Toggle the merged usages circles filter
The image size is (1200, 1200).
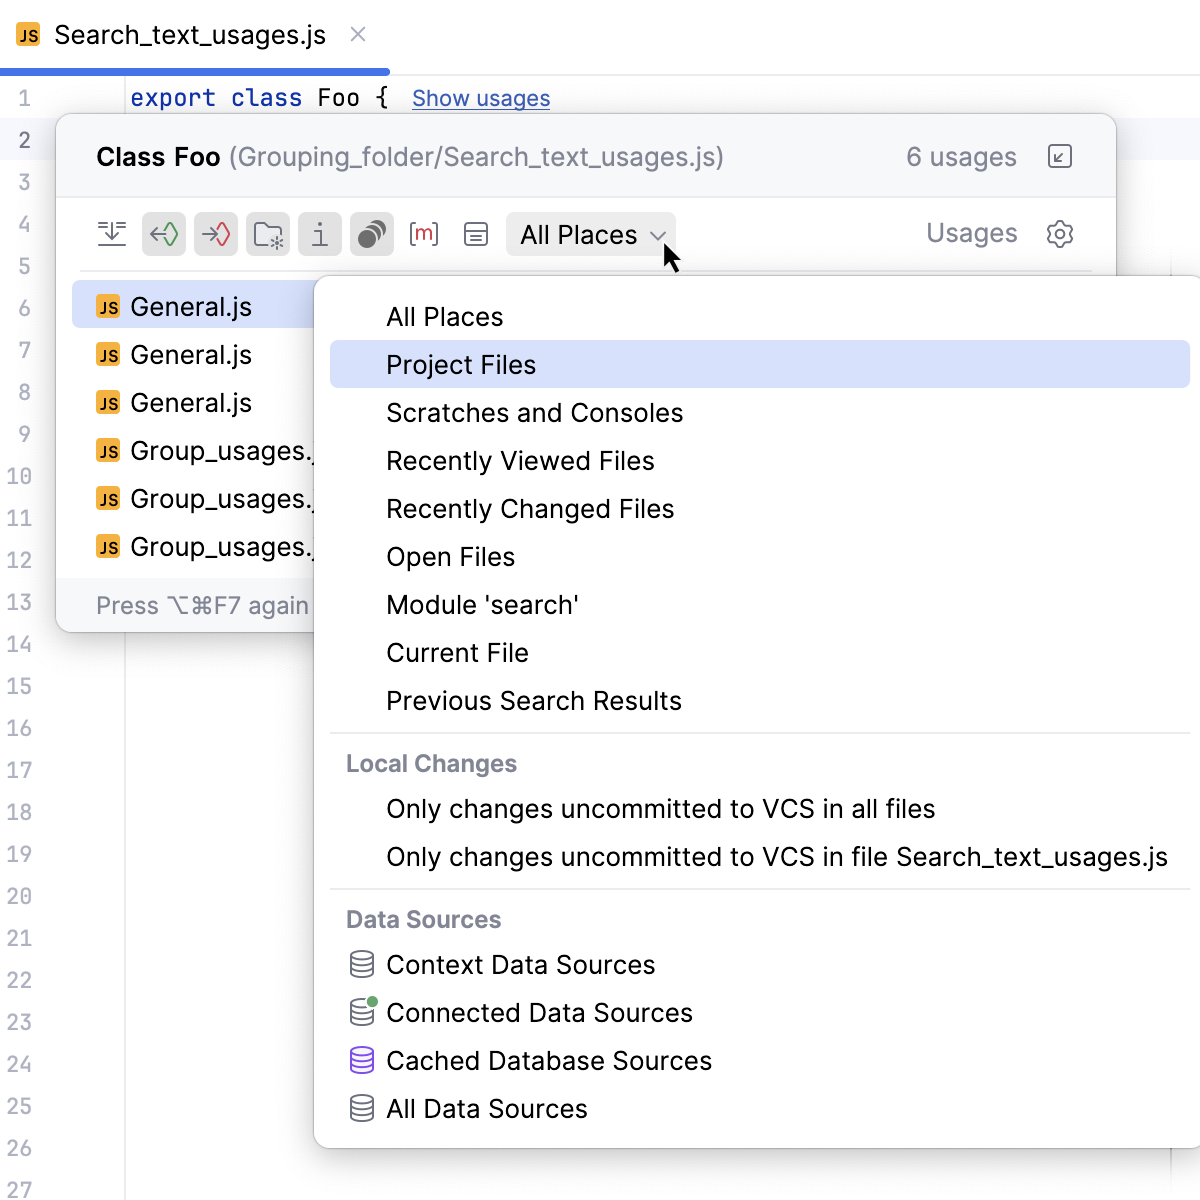pos(372,234)
